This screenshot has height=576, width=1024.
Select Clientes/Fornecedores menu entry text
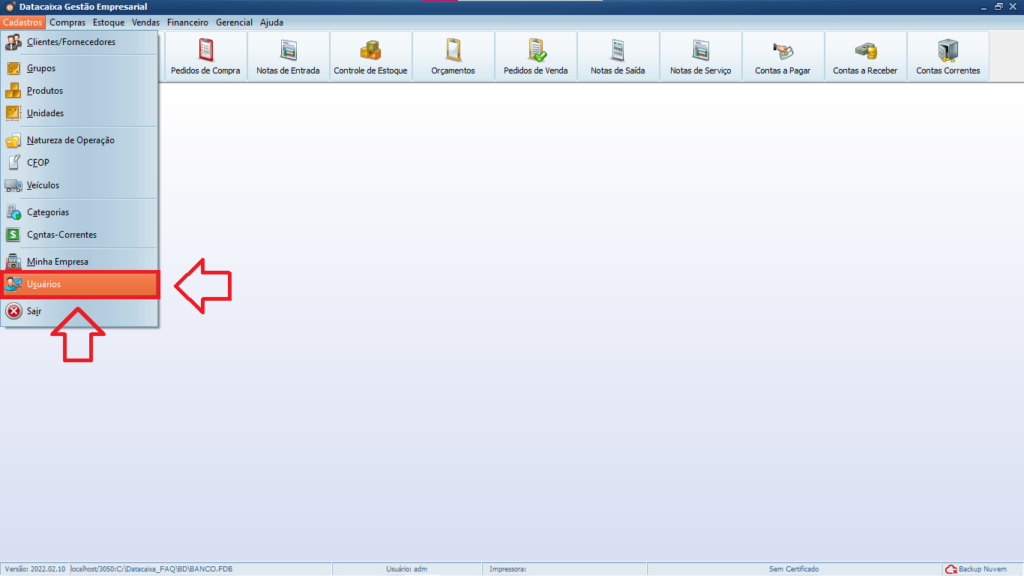point(71,42)
